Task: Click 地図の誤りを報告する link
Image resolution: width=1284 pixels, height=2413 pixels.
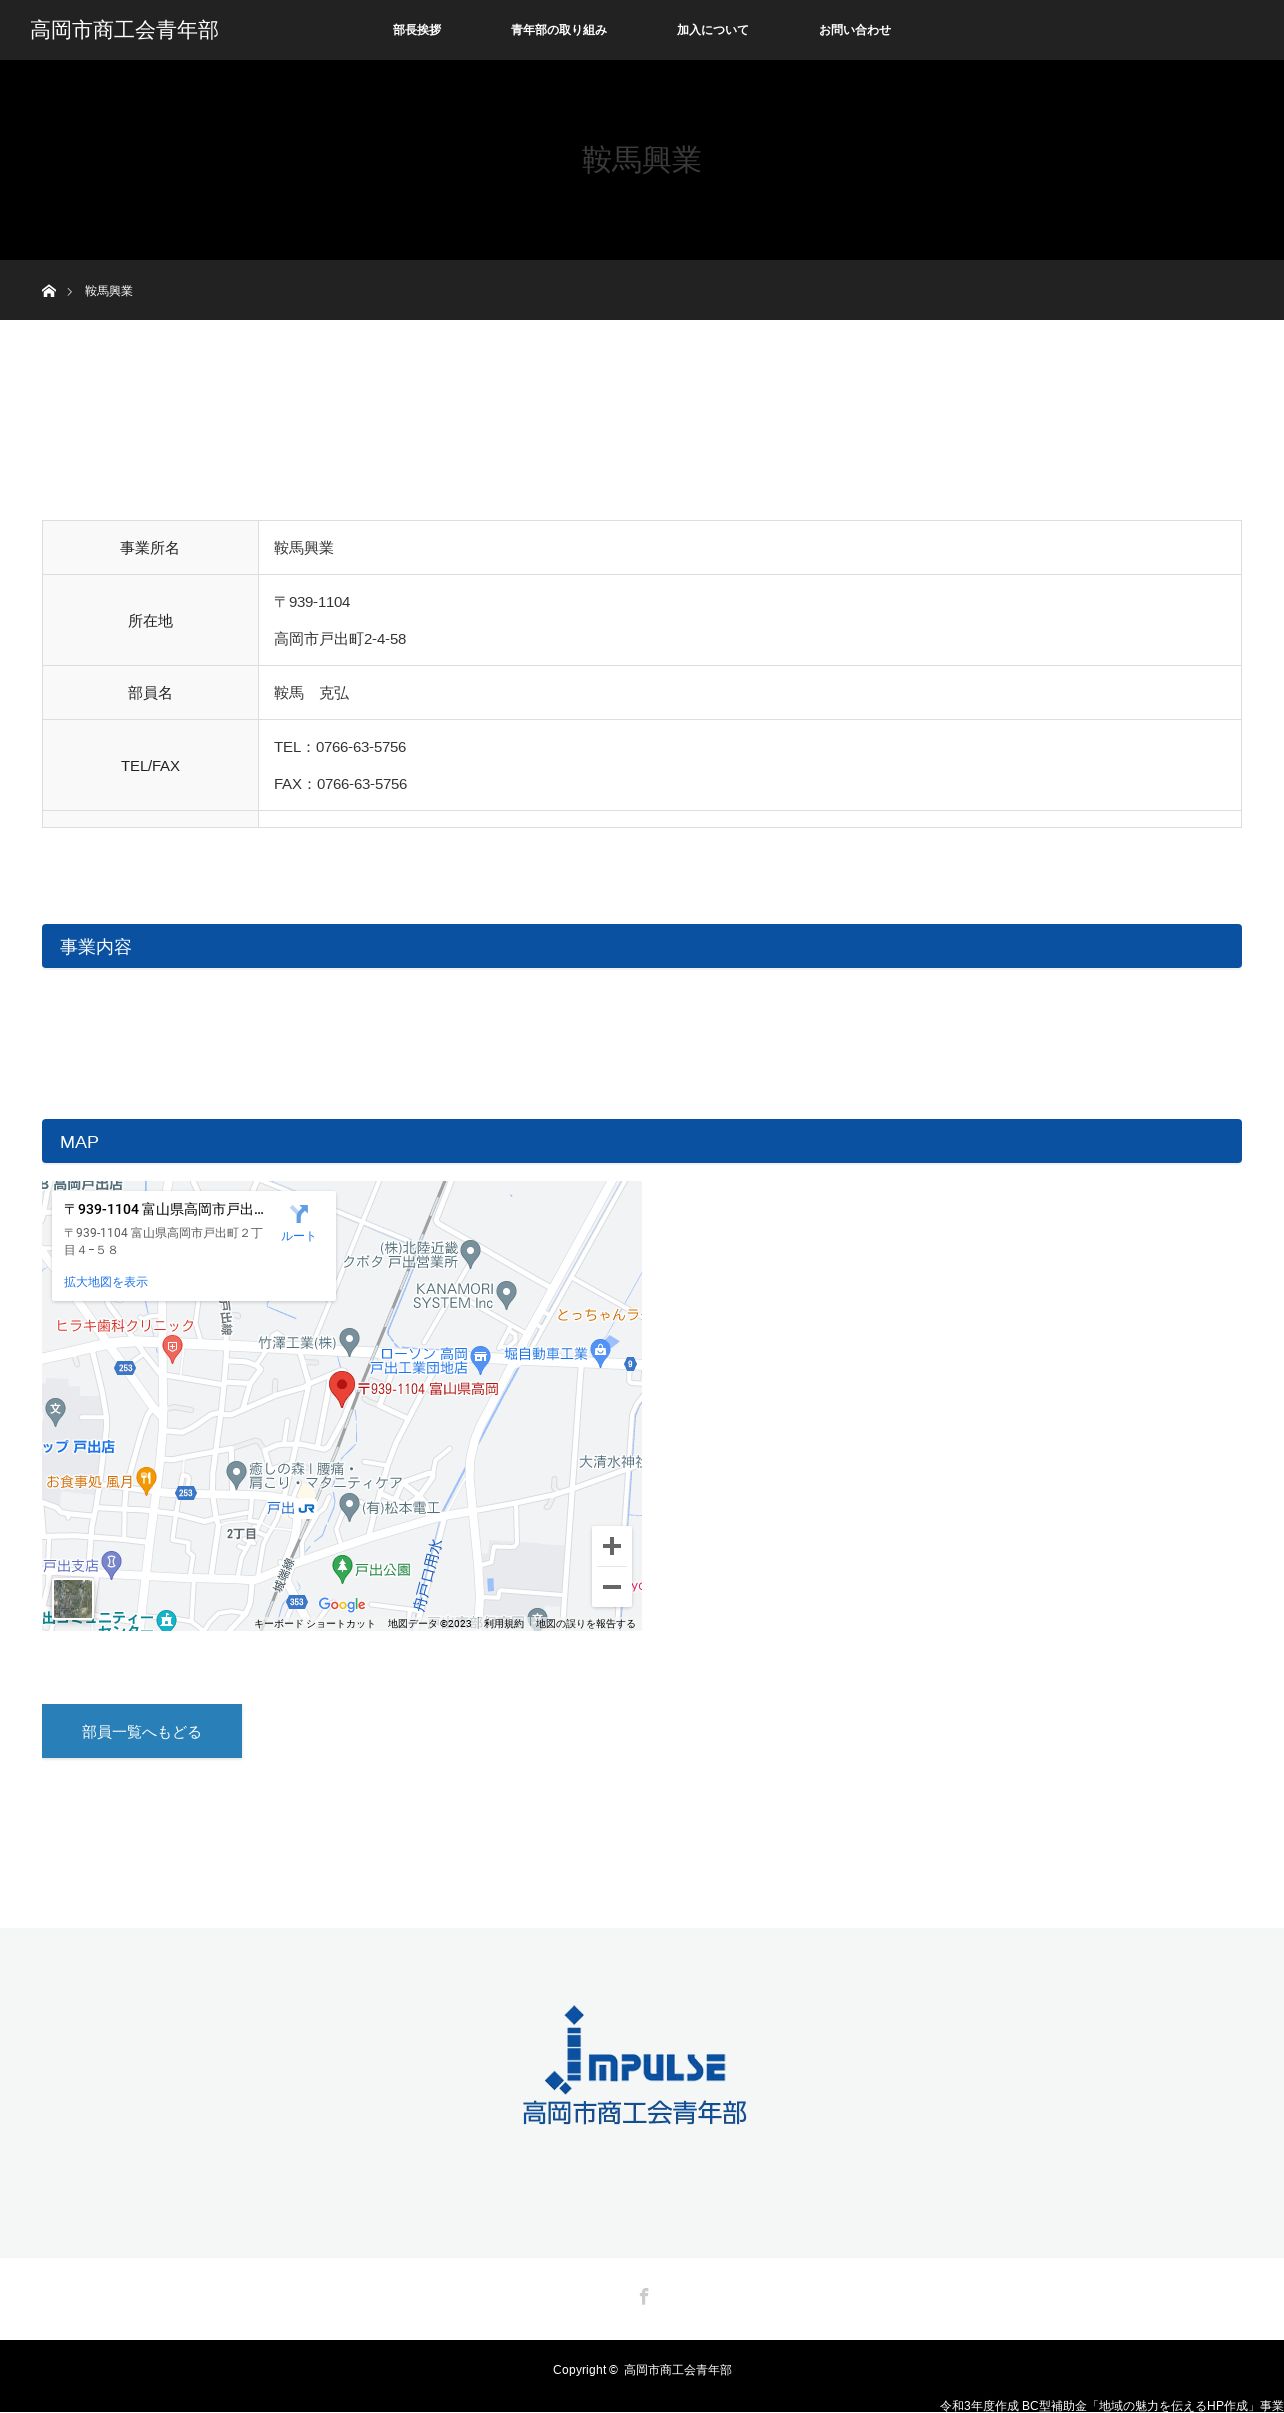Action: coord(586,1623)
